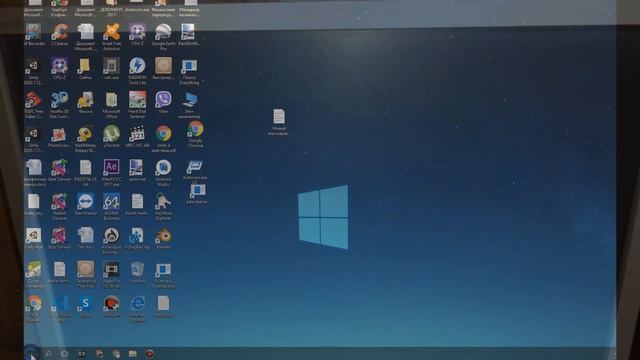Open the Windows Start button

point(31,353)
